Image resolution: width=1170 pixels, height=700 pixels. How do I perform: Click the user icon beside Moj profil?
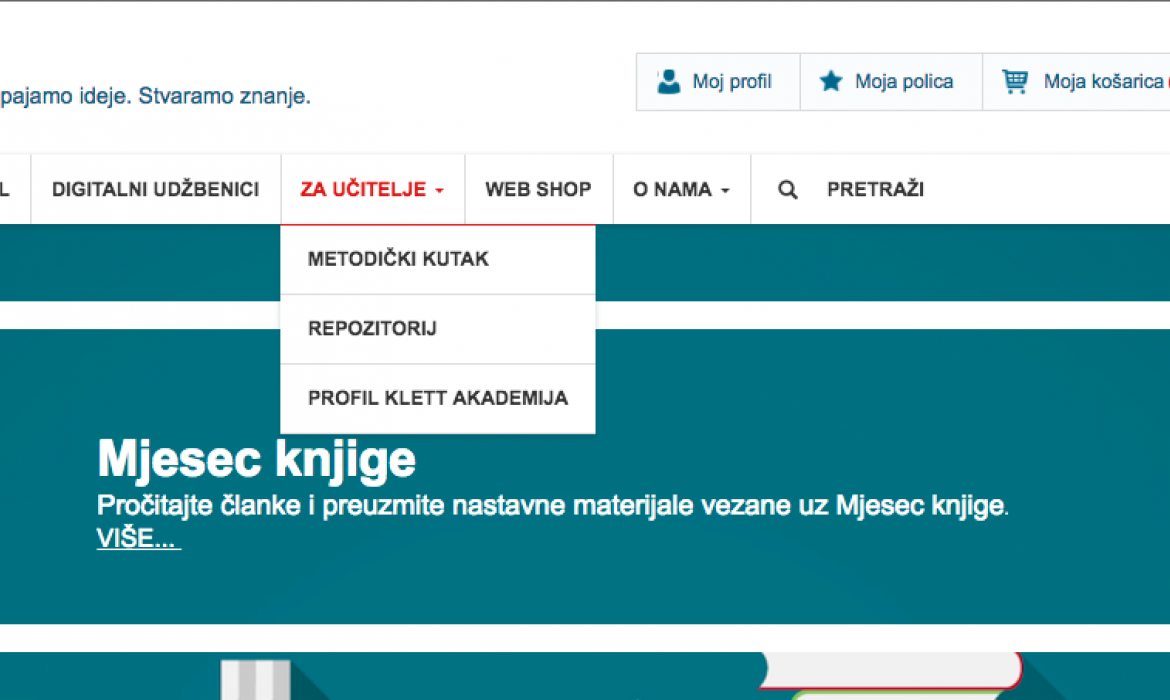(x=668, y=82)
